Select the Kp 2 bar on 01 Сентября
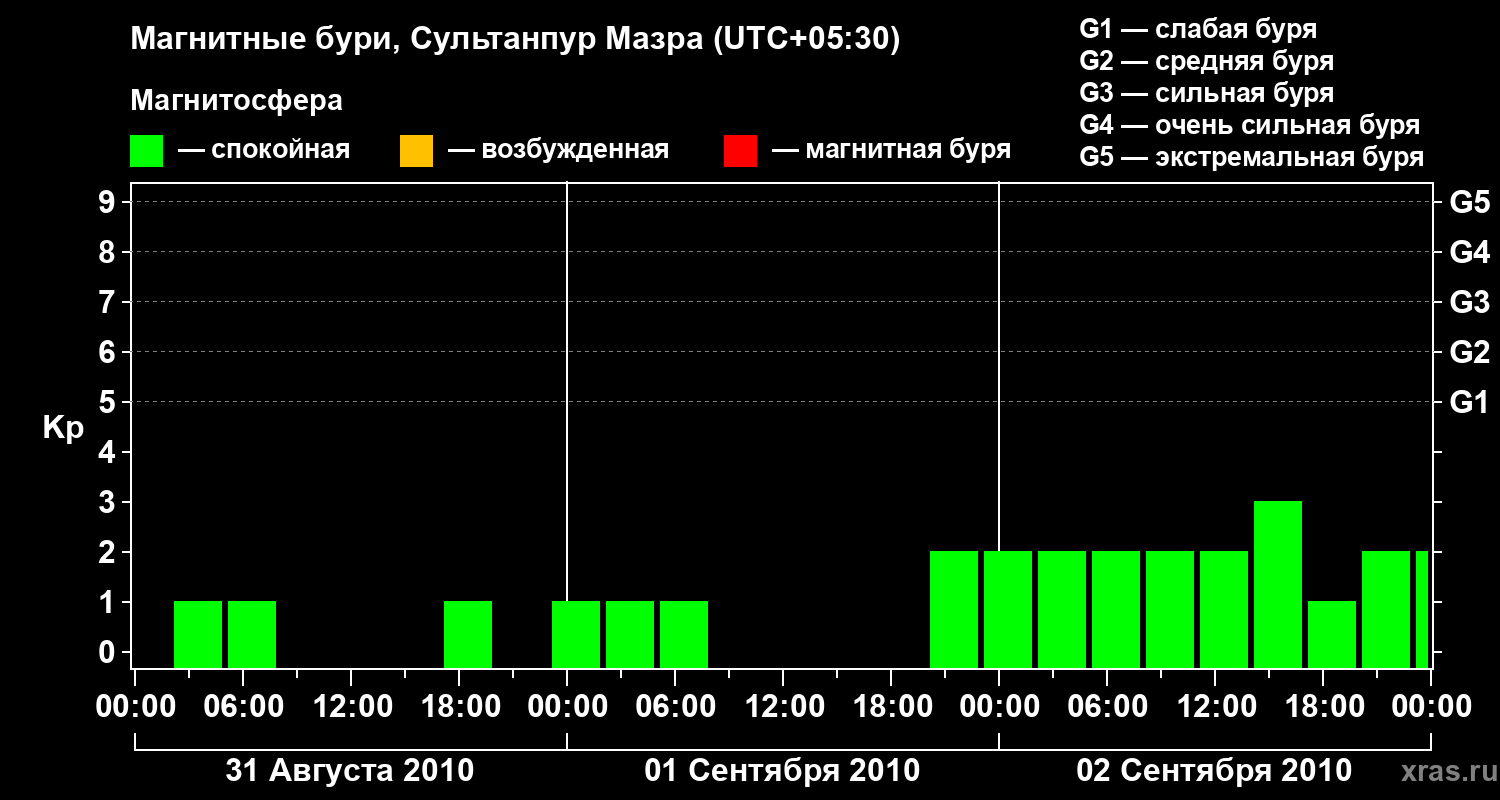Screen dimensions: 1500x800 click(954, 609)
